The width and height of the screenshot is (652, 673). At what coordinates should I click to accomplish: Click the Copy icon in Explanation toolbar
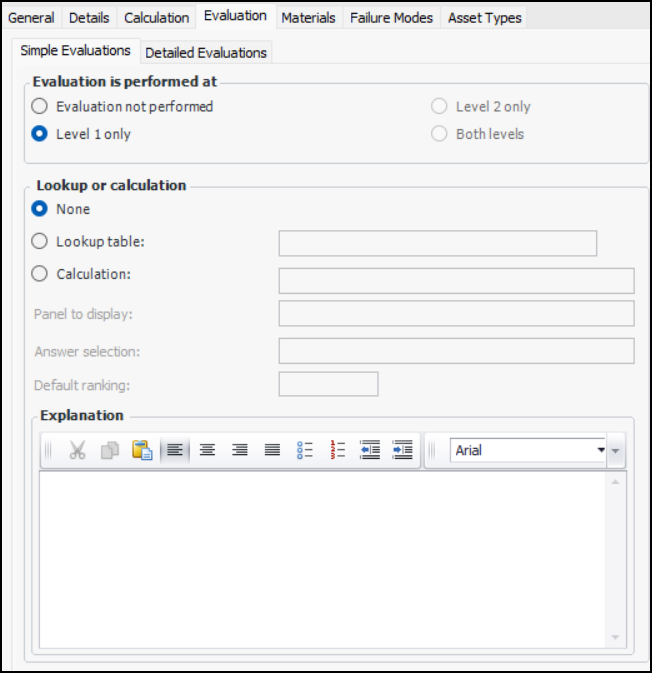pos(110,450)
